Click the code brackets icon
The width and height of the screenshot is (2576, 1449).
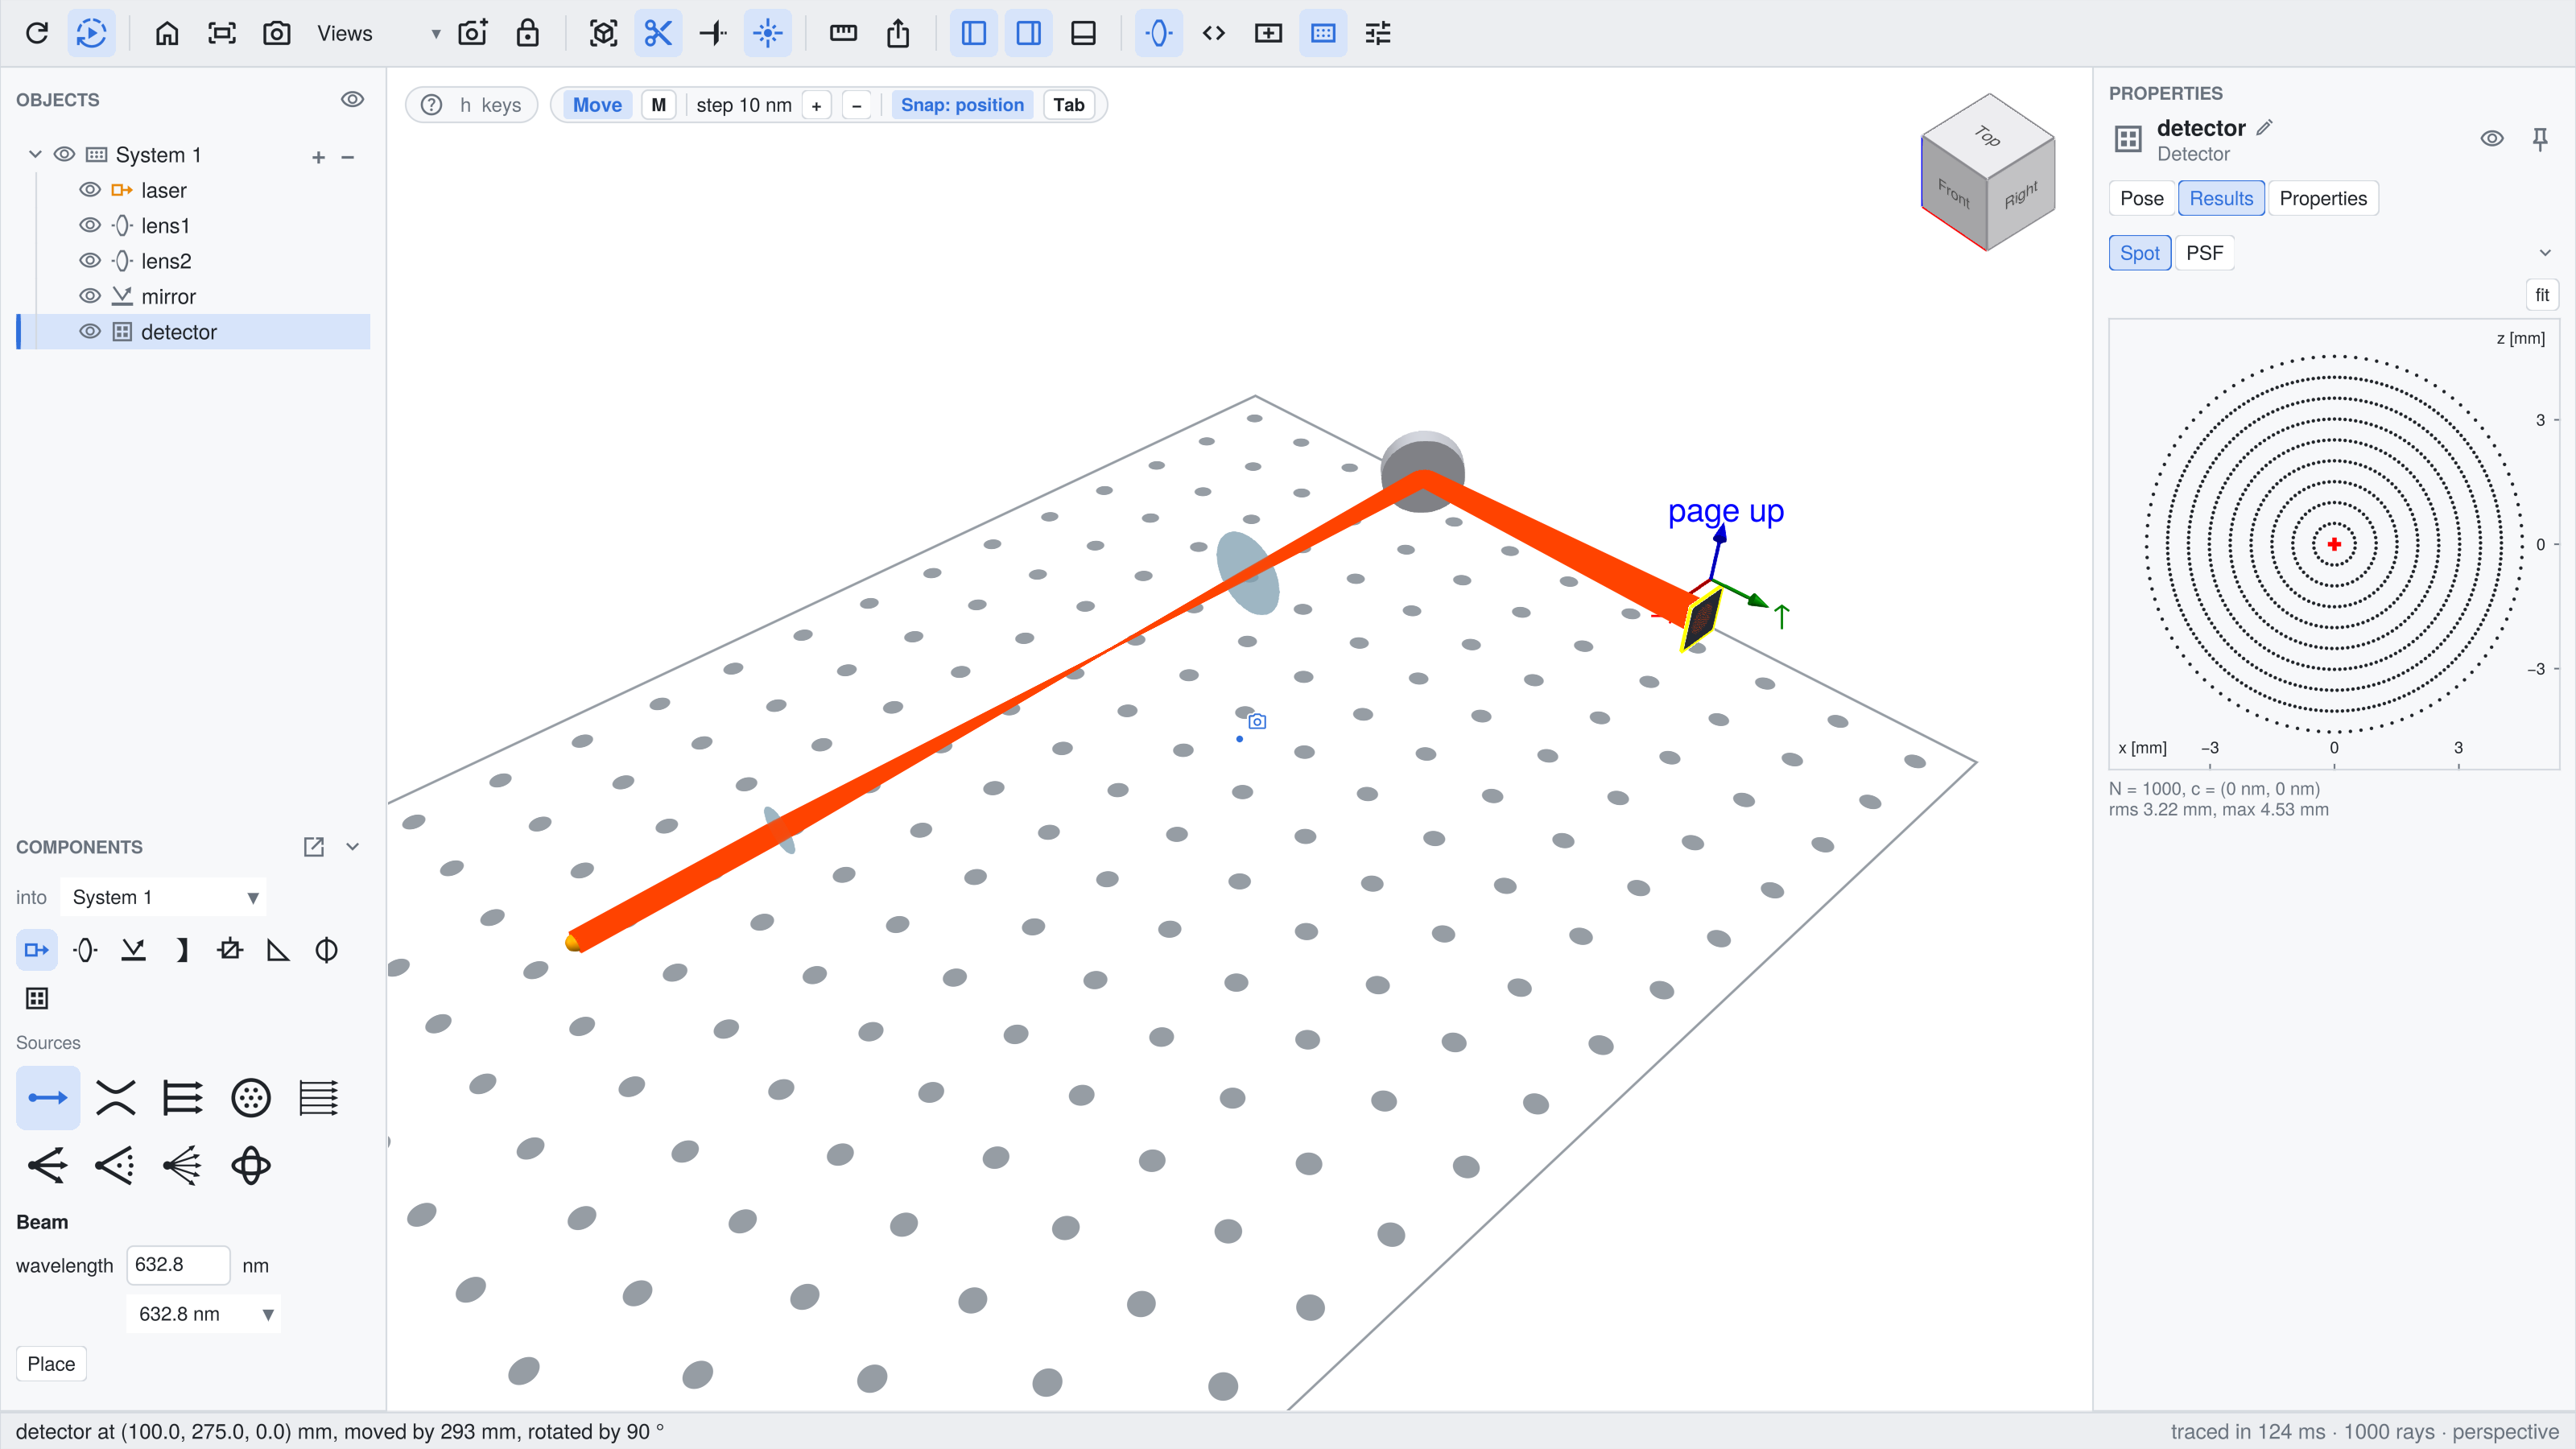[1214, 33]
